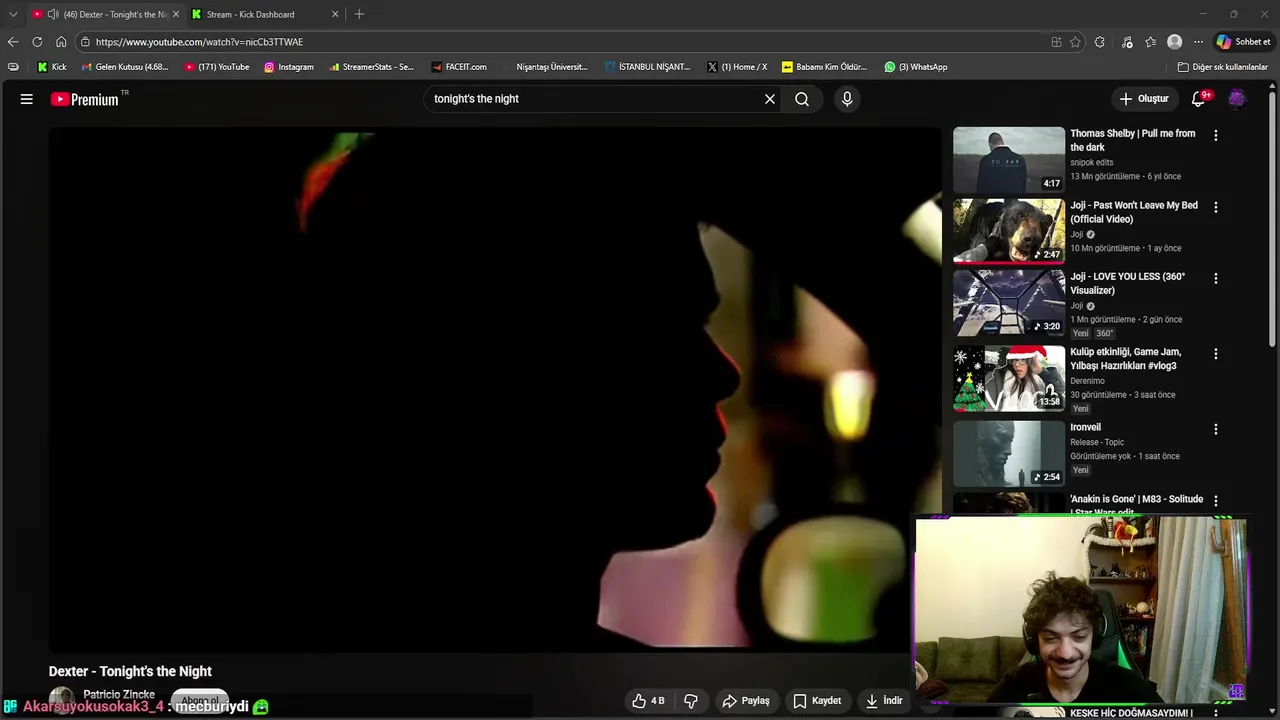Mute the tab via the speaker icon
The image size is (1280, 720).
click(x=52, y=14)
